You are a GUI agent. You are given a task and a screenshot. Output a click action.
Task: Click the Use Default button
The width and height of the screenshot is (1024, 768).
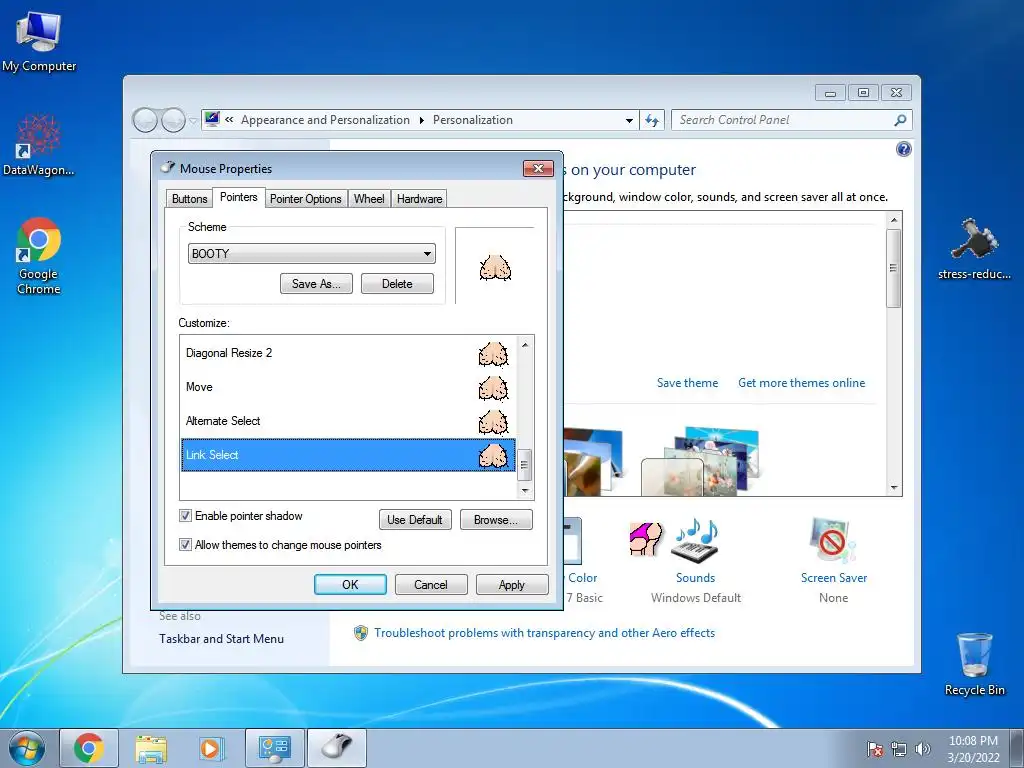(415, 520)
